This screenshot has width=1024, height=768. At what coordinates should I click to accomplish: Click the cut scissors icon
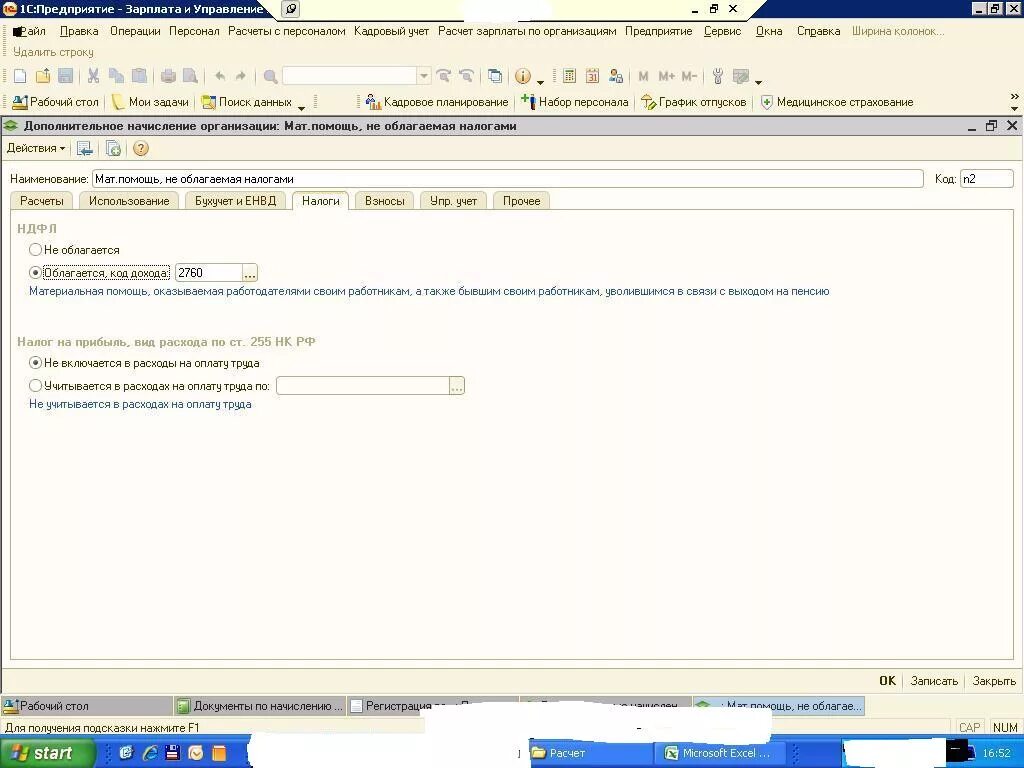click(93, 76)
